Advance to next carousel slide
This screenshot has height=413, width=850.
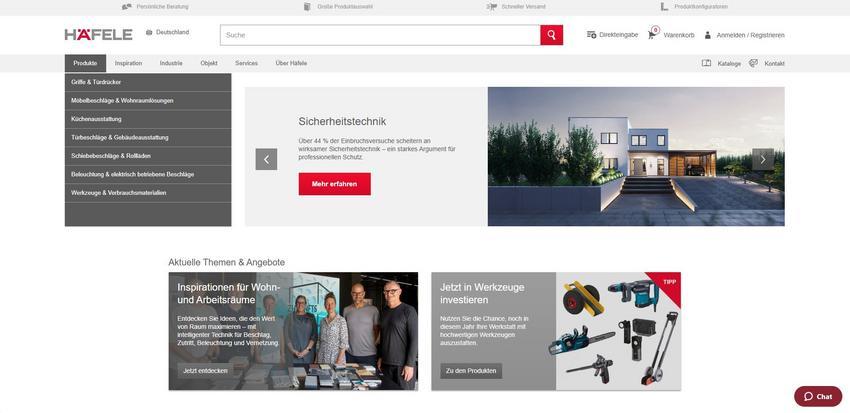click(x=762, y=159)
